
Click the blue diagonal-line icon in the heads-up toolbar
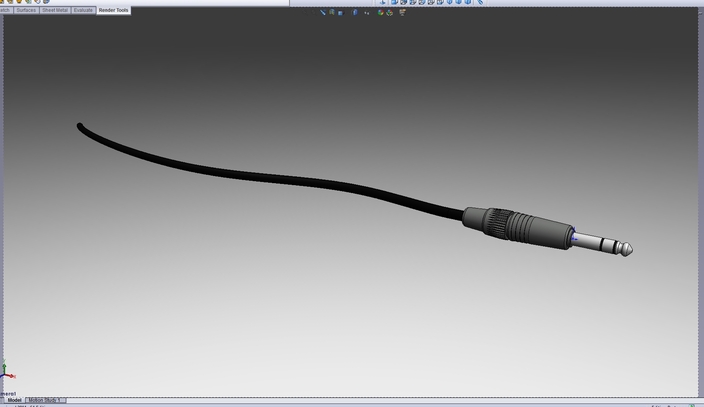322,13
